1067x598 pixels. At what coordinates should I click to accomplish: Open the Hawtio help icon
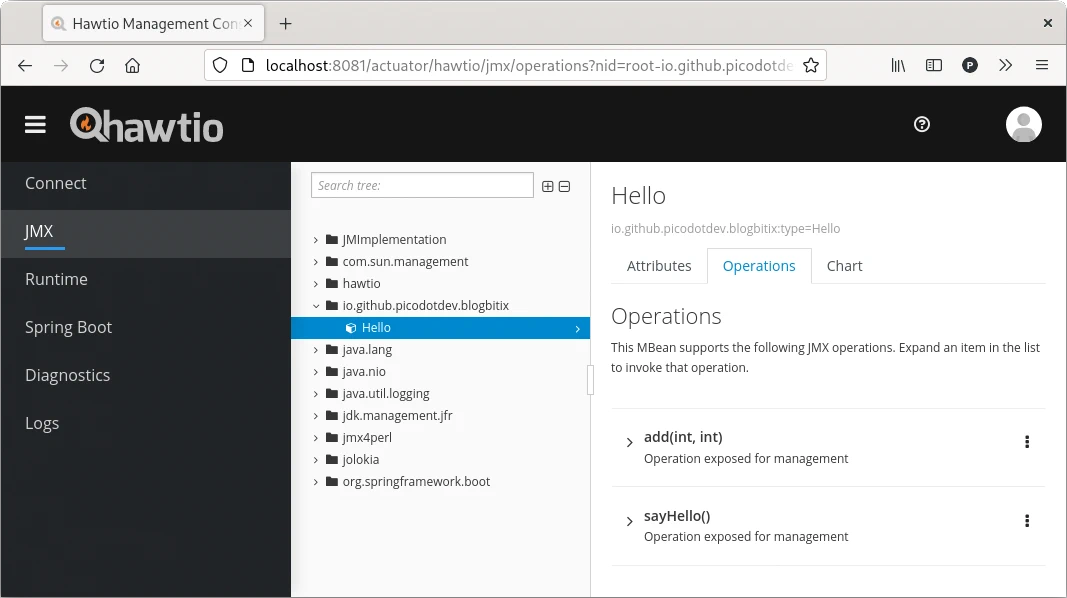click(921, 125)
